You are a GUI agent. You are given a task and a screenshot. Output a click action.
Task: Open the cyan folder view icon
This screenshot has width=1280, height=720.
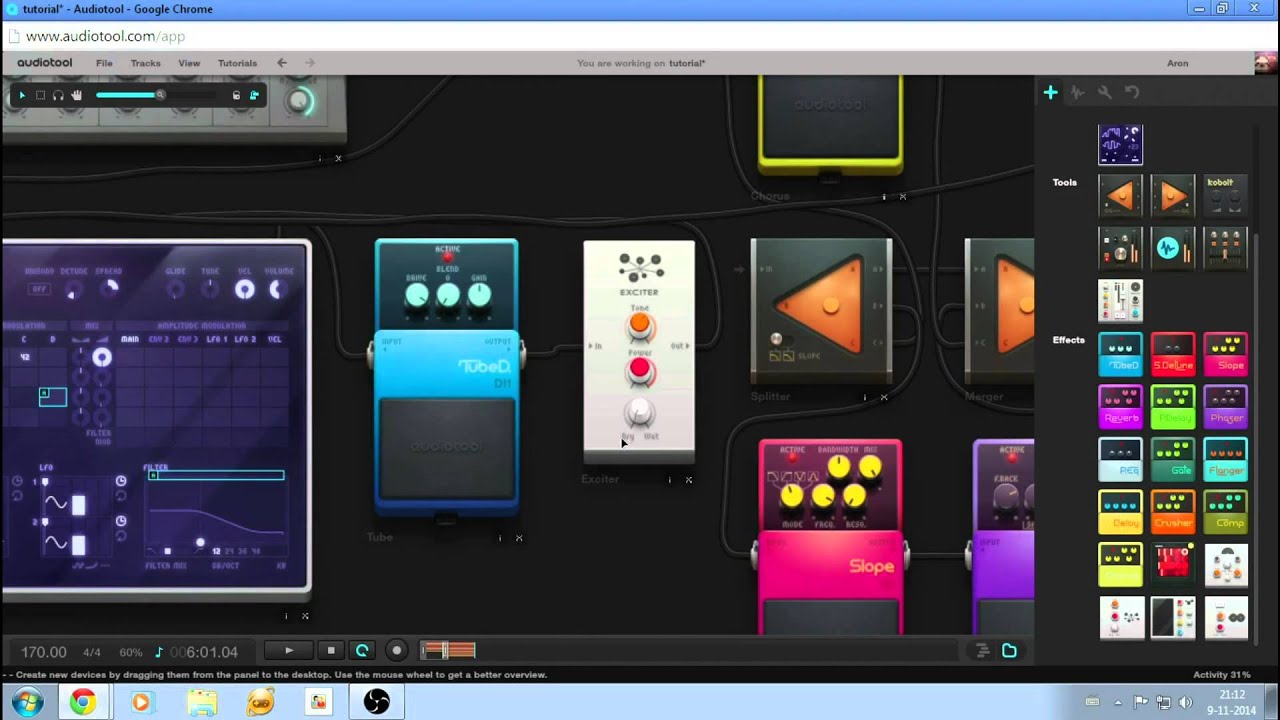(x=1010, y=651)
